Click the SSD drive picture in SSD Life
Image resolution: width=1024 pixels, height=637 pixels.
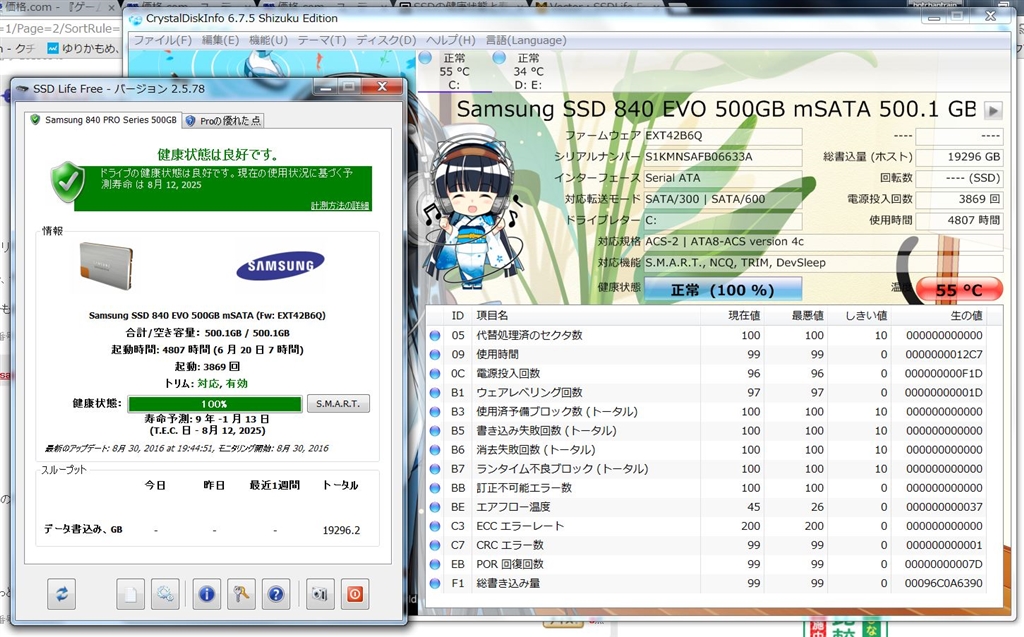106,265
